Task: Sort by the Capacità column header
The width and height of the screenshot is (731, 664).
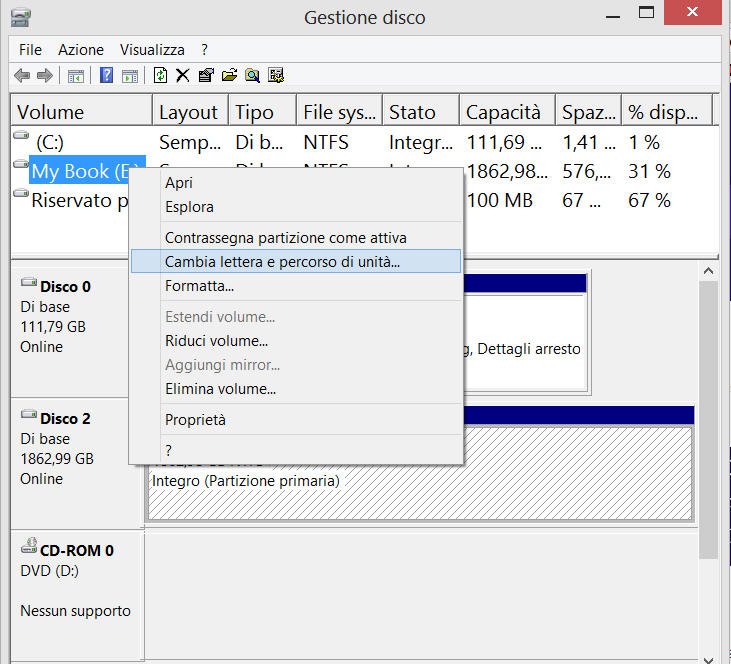Action: [508, 112]
